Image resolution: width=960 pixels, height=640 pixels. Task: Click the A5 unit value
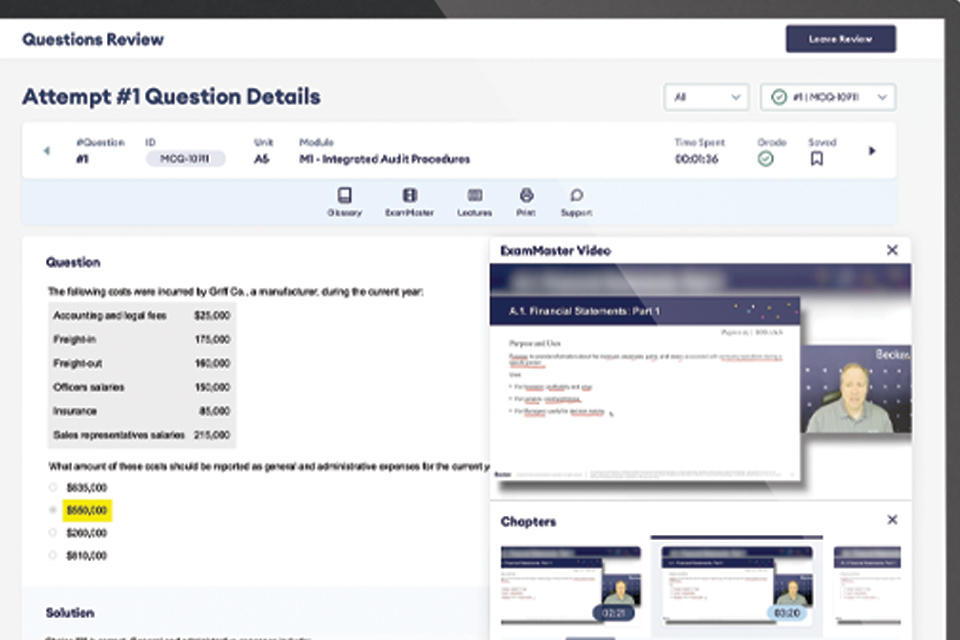click(x=261, y=159)
